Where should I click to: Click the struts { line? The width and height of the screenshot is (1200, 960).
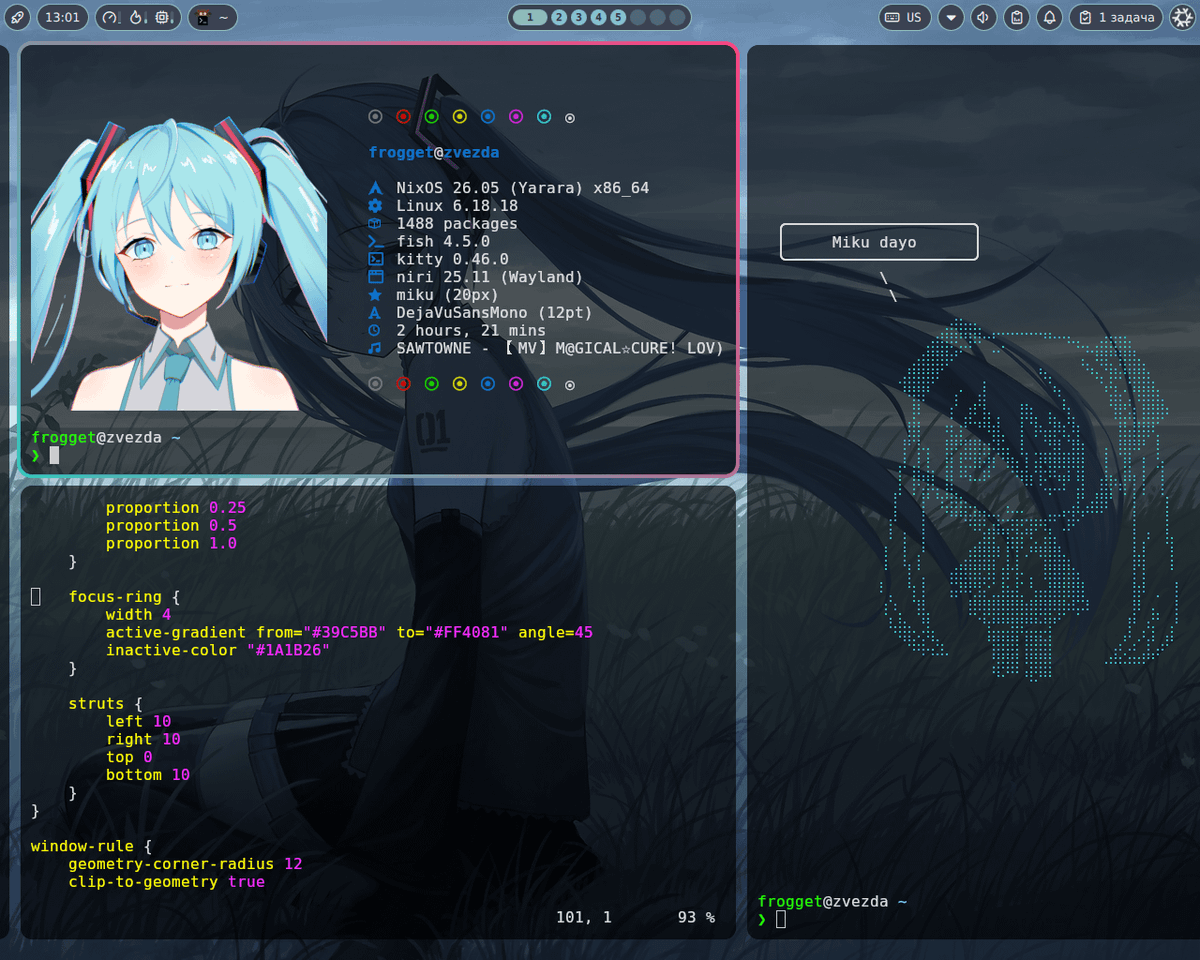105,704
